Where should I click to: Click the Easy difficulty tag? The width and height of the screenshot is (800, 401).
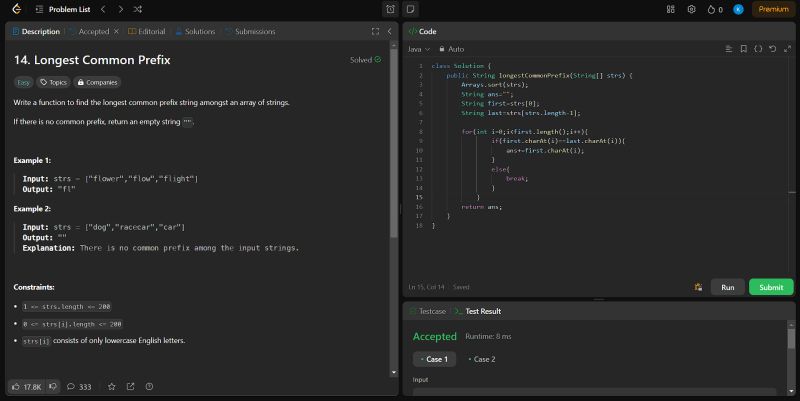pyautogui.click(x=23, y=82)
